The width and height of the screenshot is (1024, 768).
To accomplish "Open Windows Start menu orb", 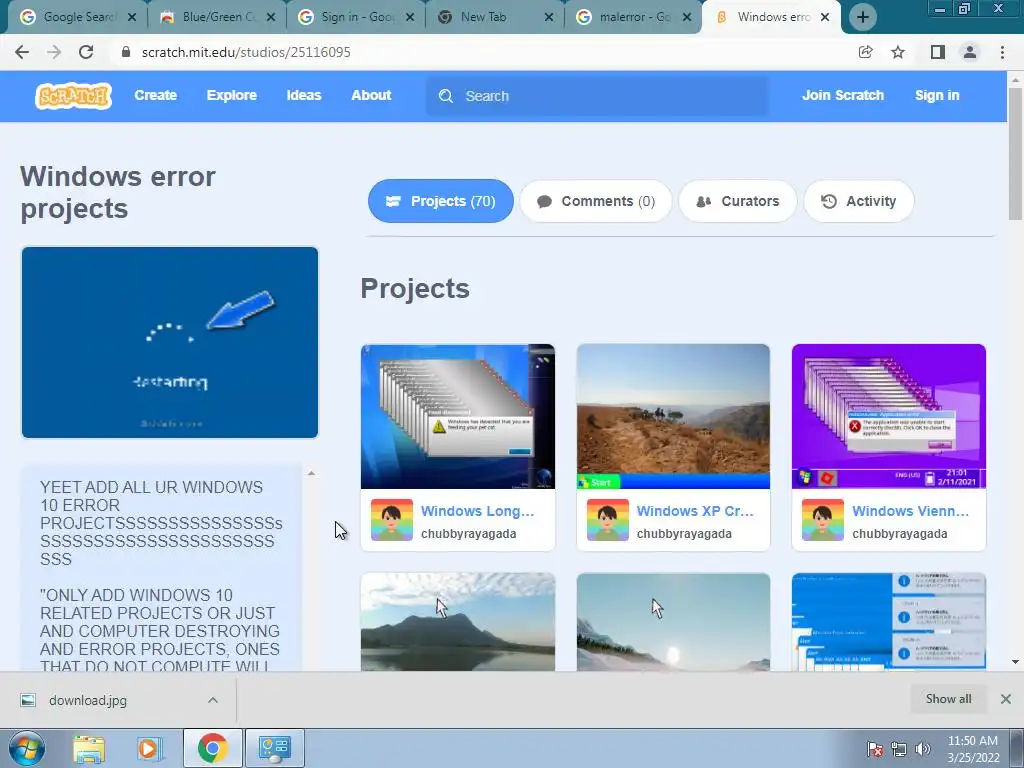I will pyautogui.click(x=27, y=748).
